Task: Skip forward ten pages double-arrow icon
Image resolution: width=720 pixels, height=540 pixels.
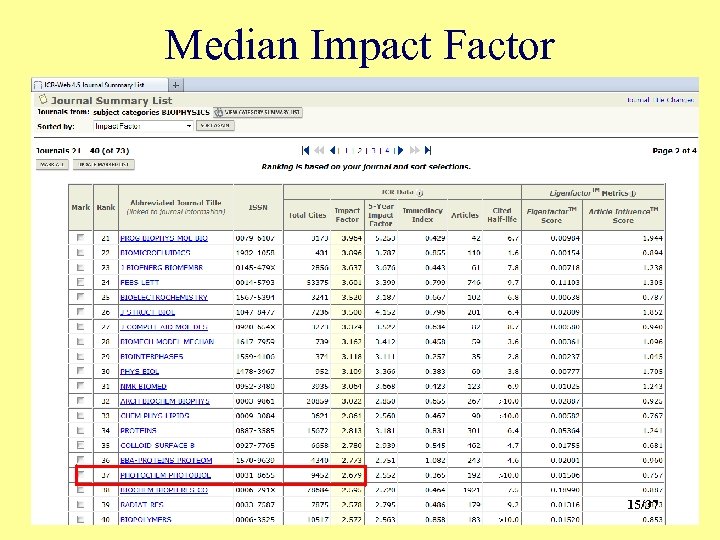Action: tap(414, 150)
